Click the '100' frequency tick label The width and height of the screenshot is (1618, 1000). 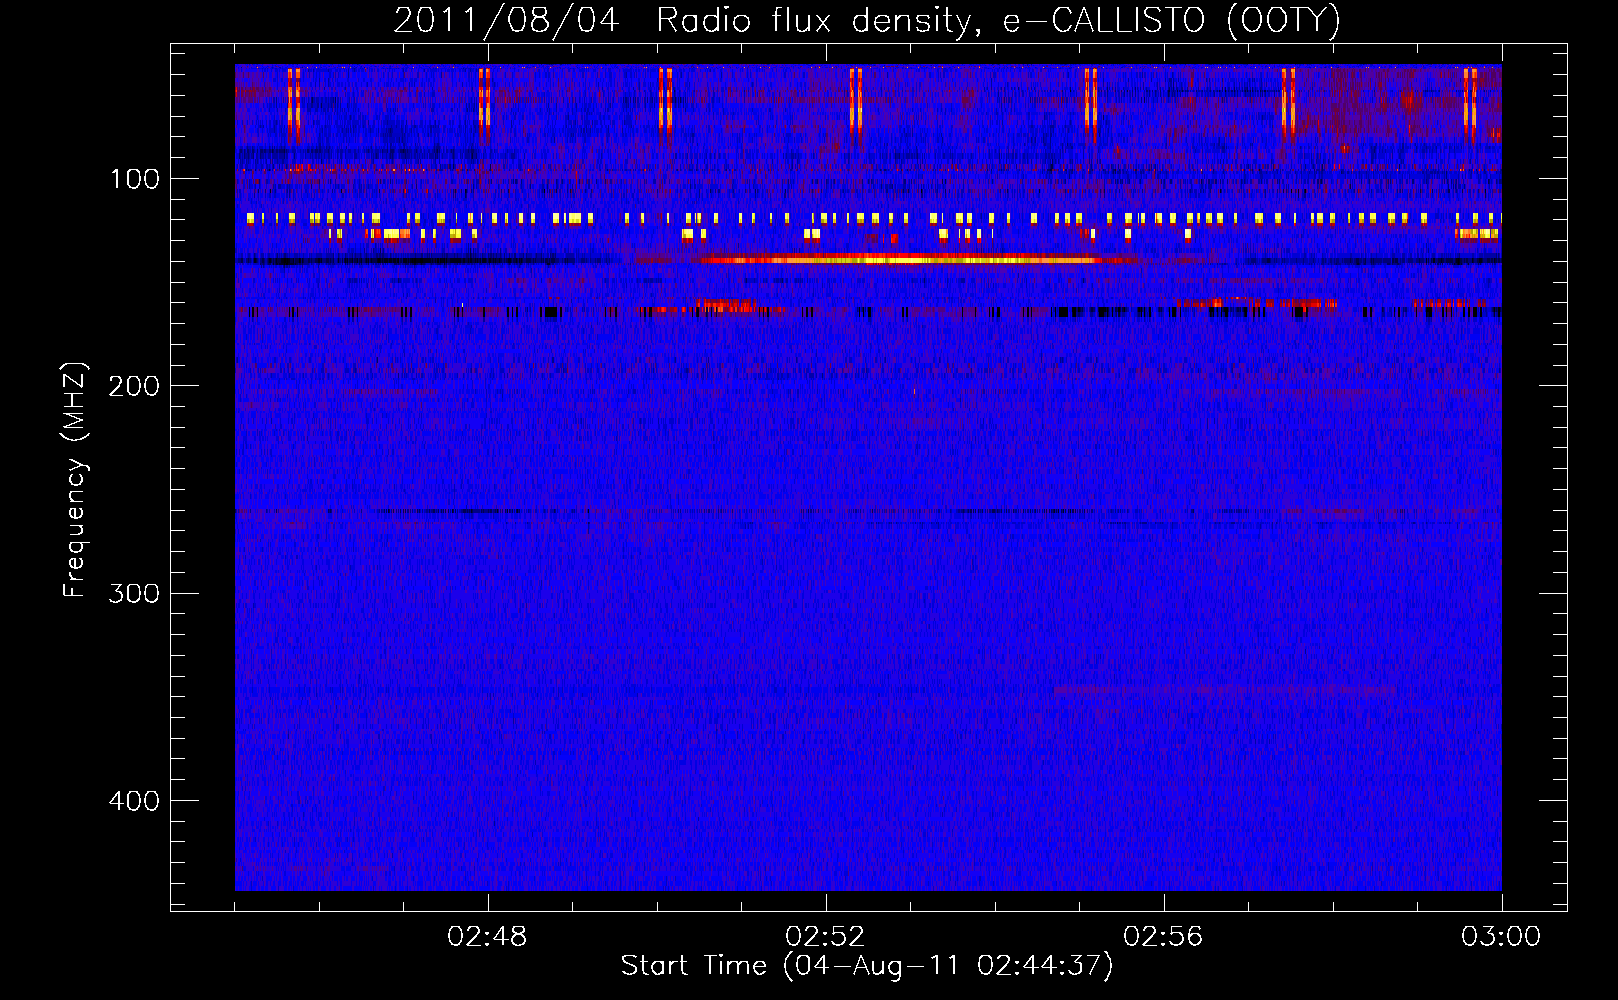[135, 179]
